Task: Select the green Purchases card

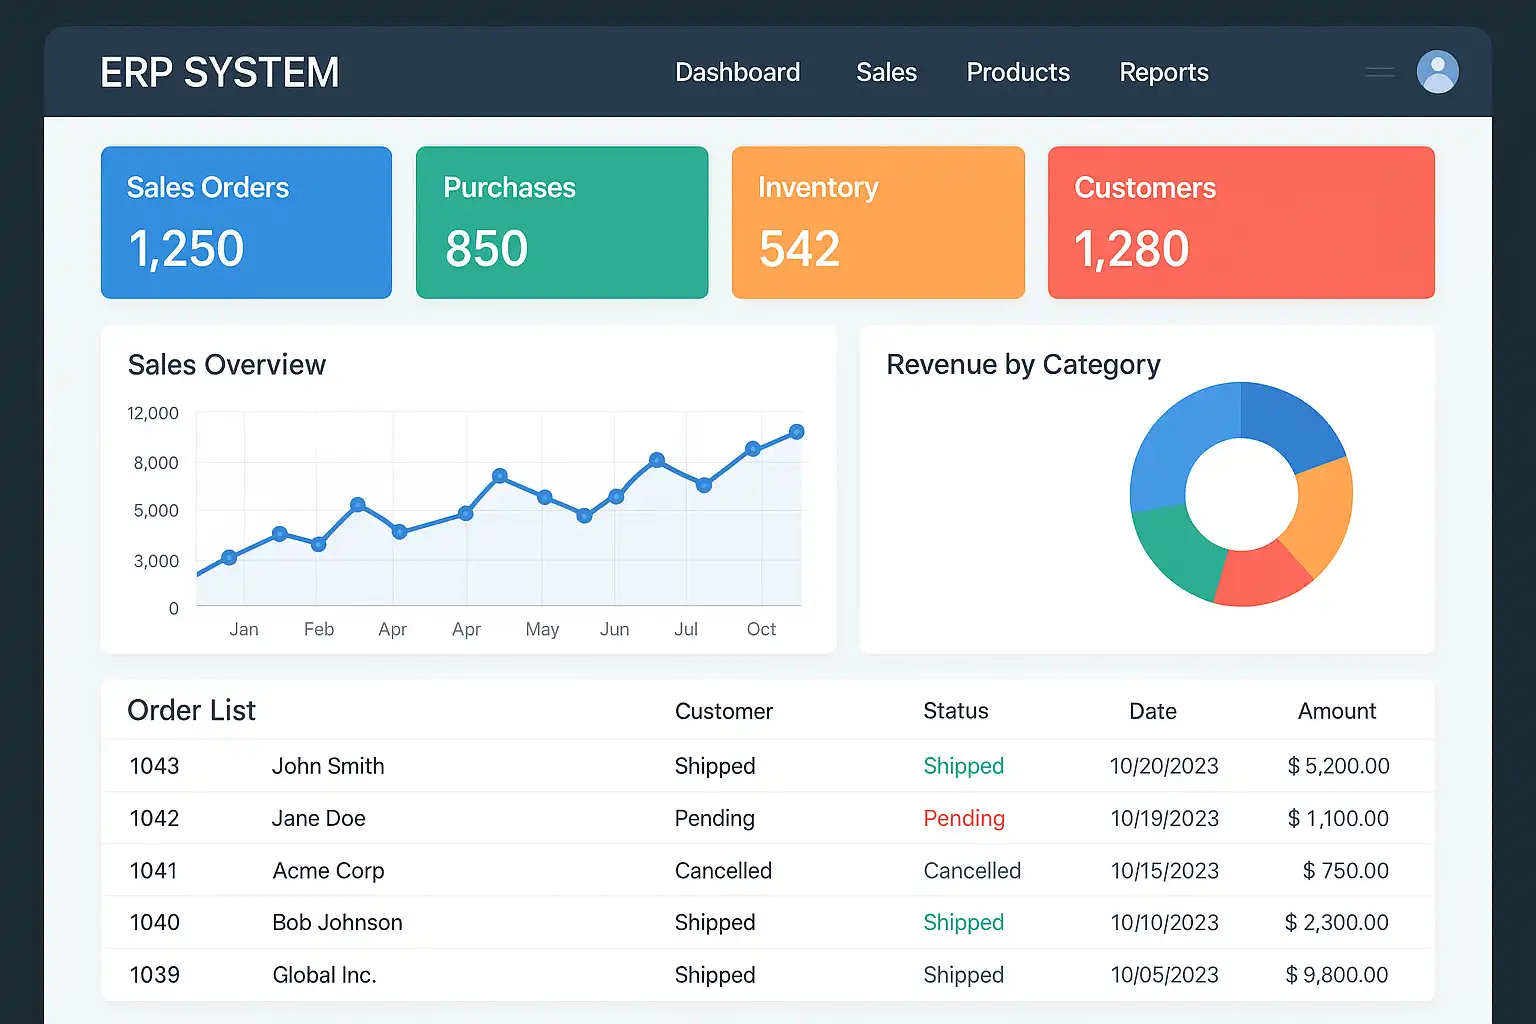Action: (x=562, y=222)
